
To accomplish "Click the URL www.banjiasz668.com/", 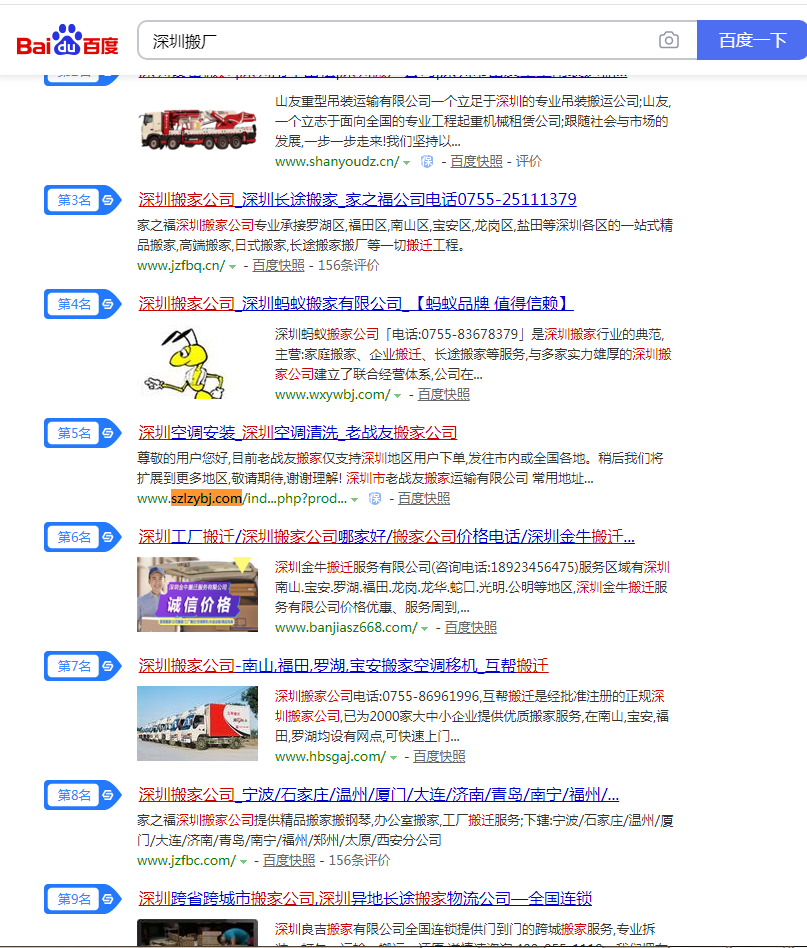I will click(346, 628).
